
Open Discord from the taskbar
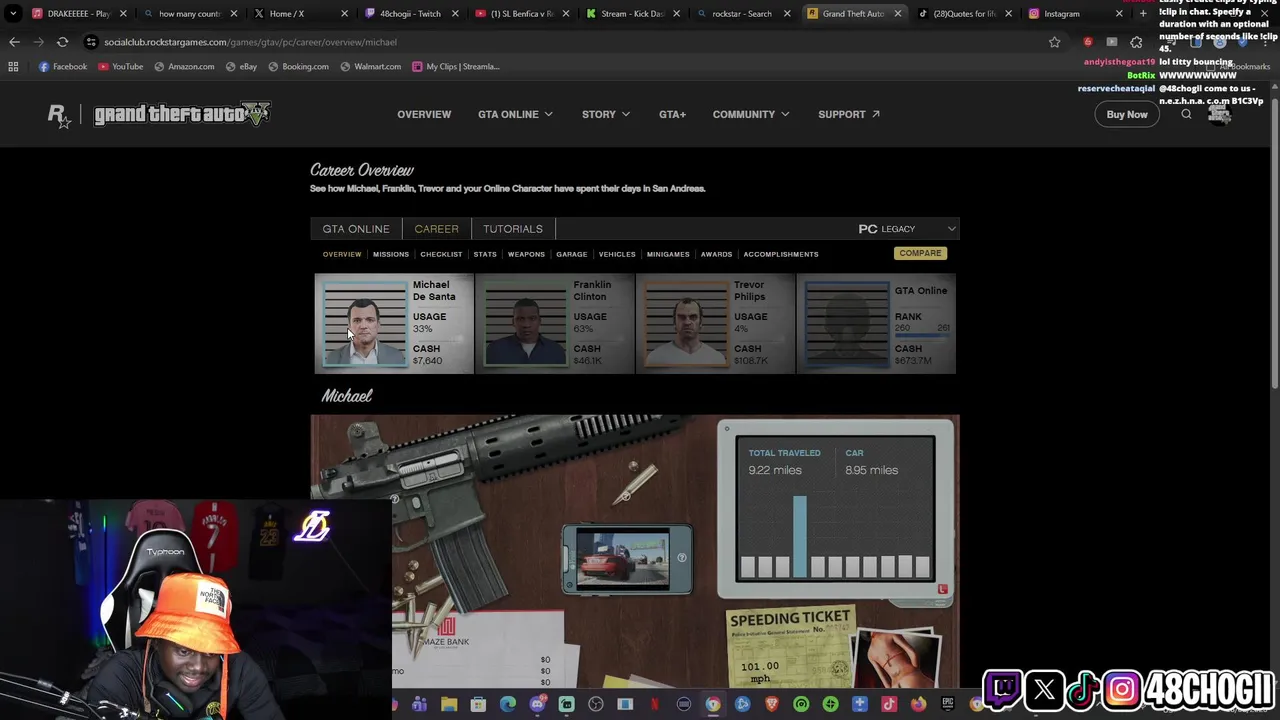[537, 704]
